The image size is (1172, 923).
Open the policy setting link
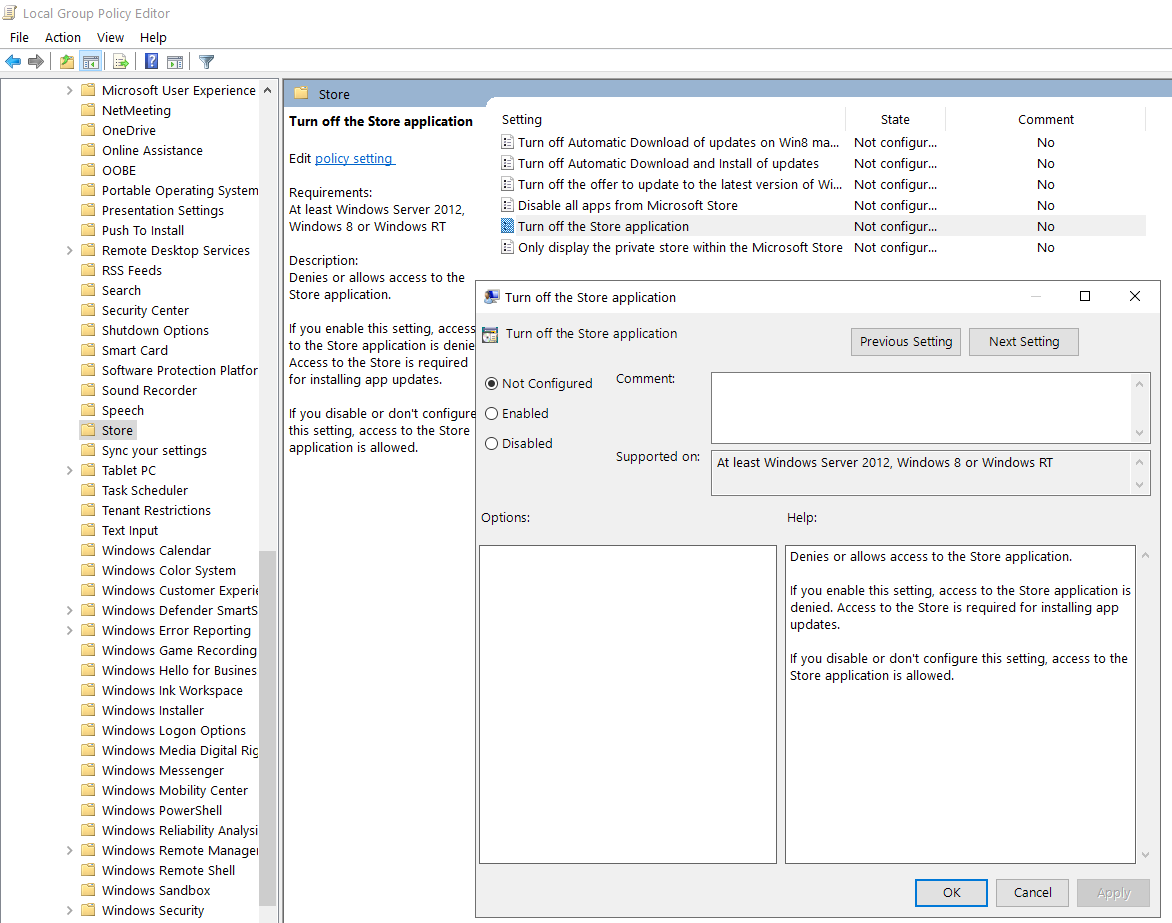354,158
